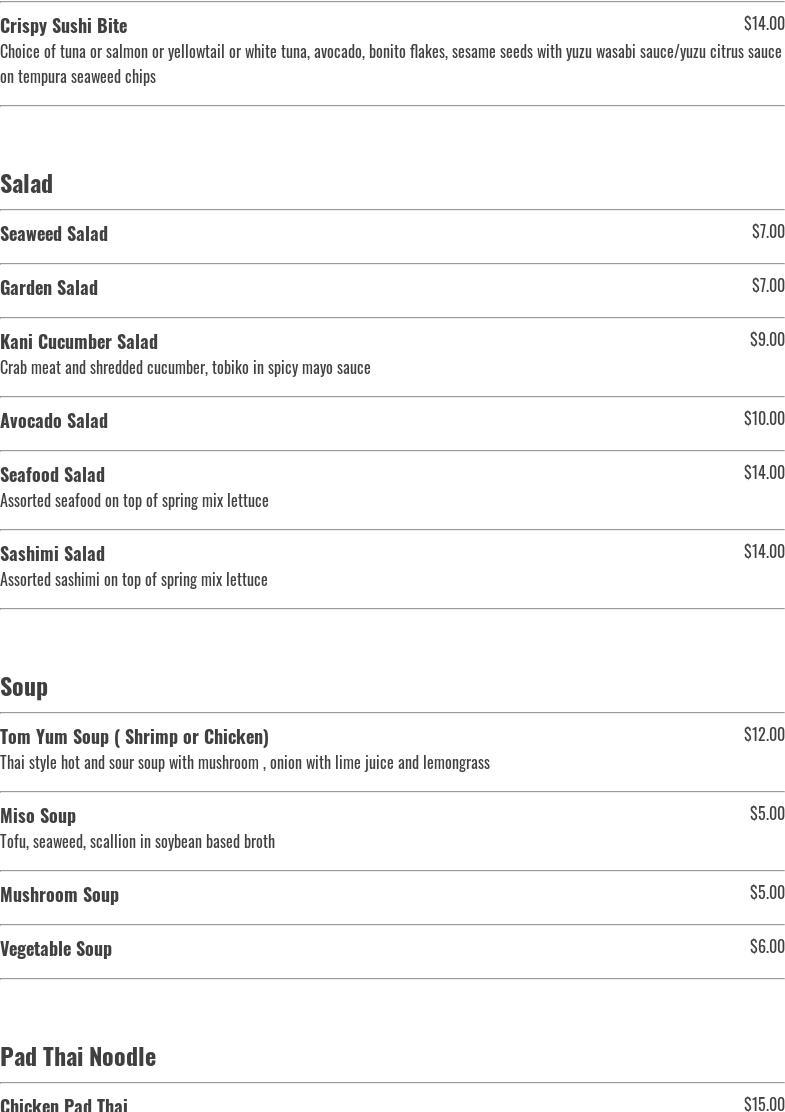Click the Chicken Pad Thai item
Screen dimensions: 785x1112
pos(64,1104)
